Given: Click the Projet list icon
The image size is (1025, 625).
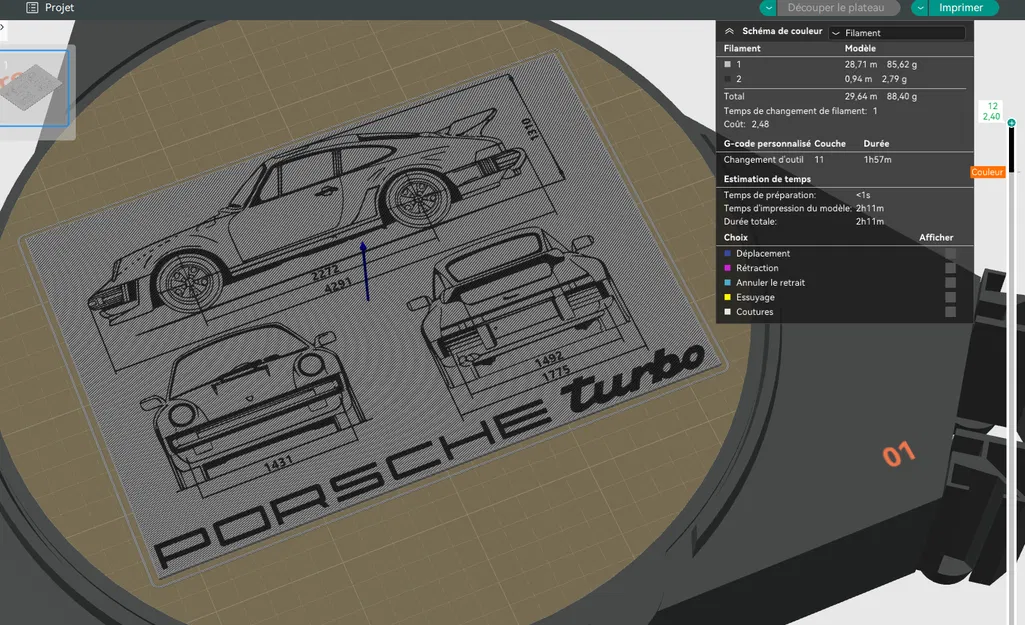Looking at the screenshot, I should coord(32,8).
